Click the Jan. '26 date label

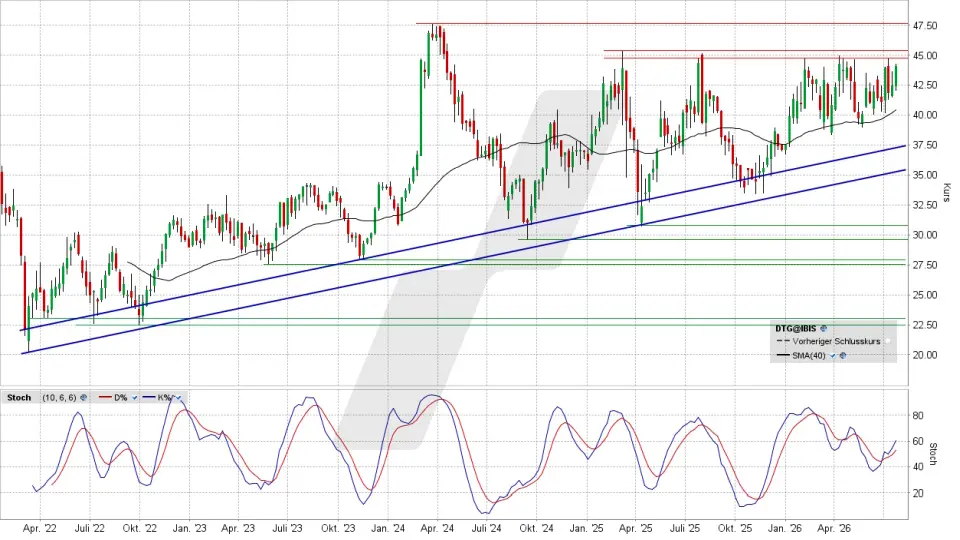[785, 528]
